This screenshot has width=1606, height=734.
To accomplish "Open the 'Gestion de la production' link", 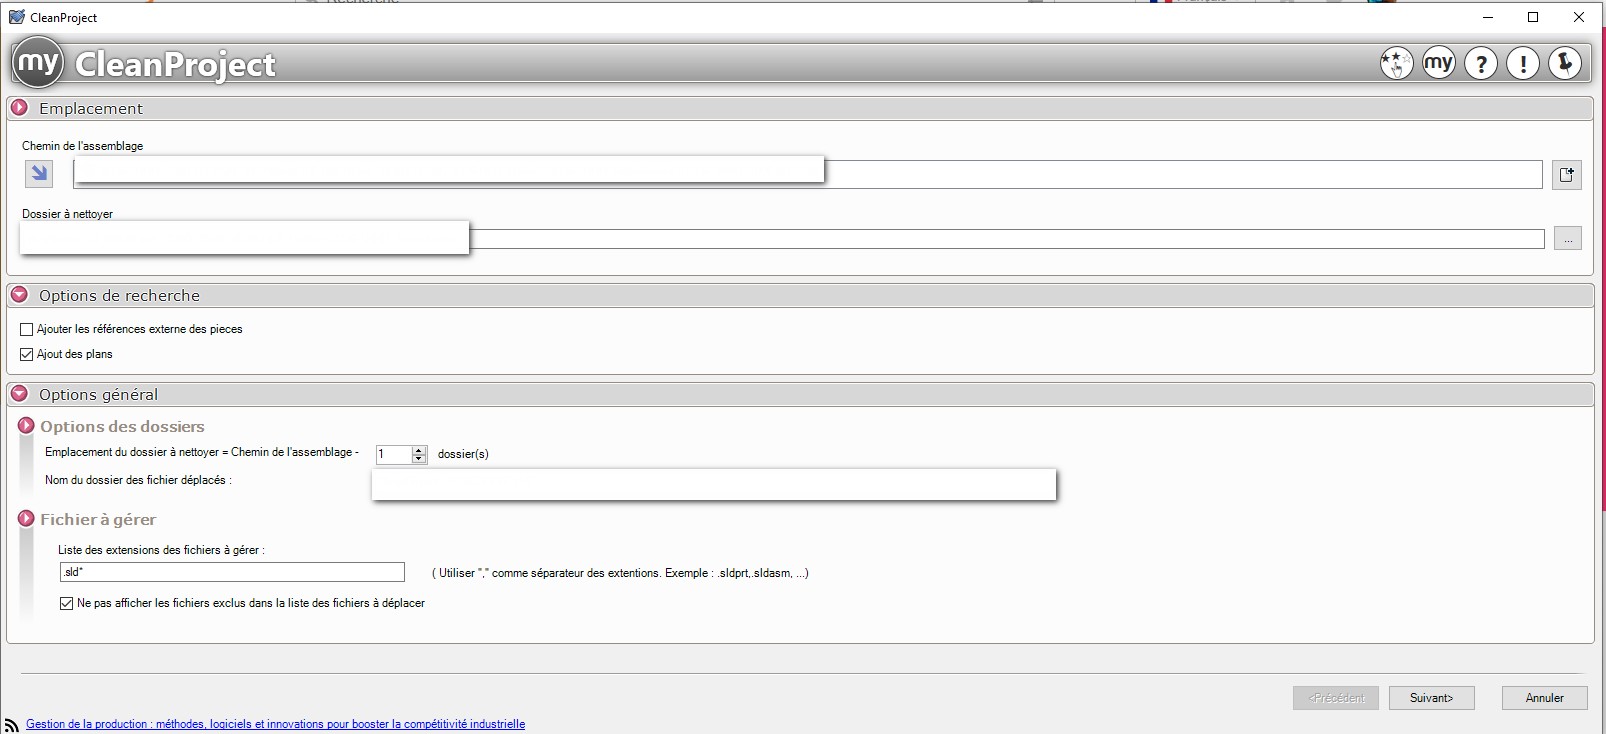I will pos(275,724).
